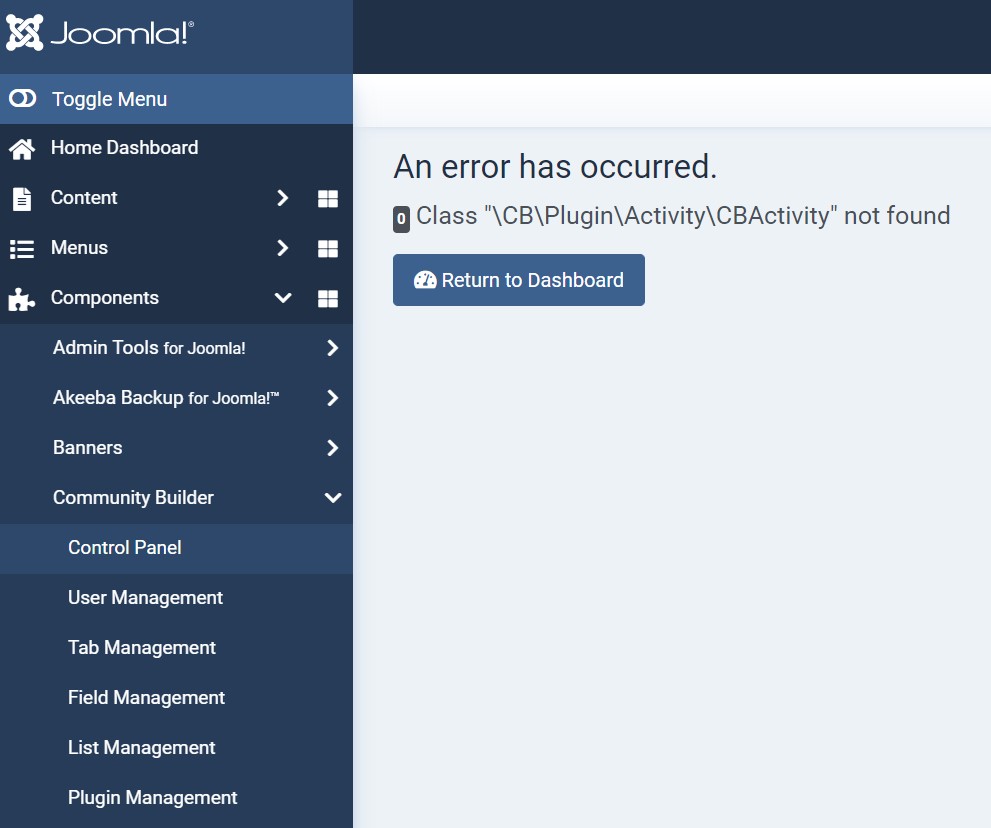This screenshot has width=991, height=828.
Task: Click the Menus list icon
Action: click(x=22, y=248)
